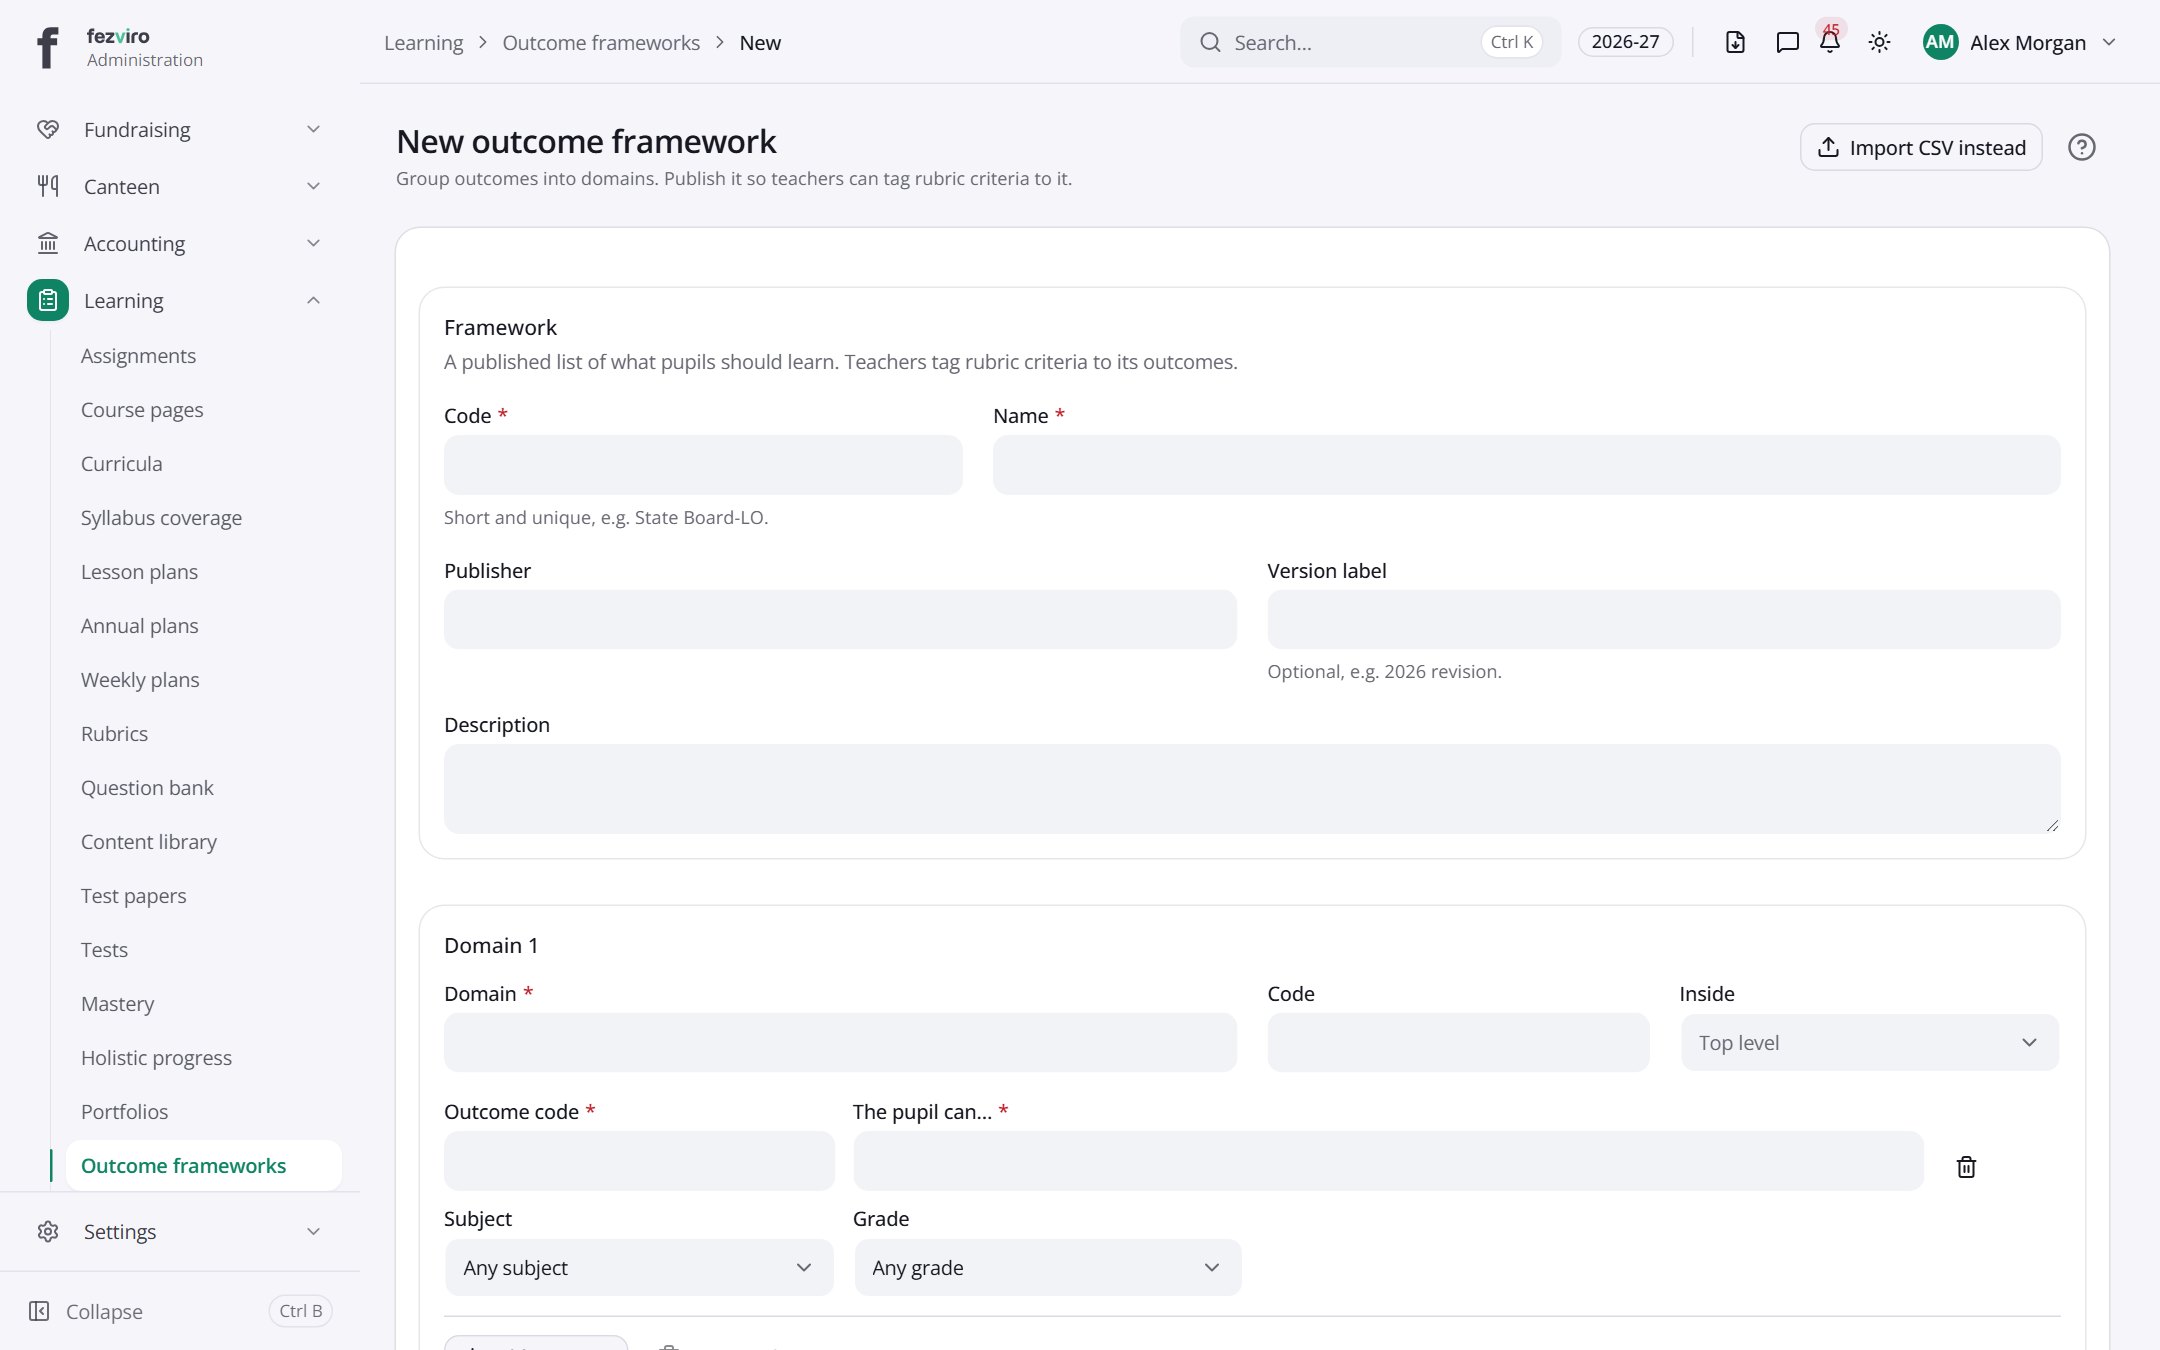This screenshot has height=1350, width=2160.
Task: Click the 2026-27 academic year button
Action: click(x=1625, y=42)
